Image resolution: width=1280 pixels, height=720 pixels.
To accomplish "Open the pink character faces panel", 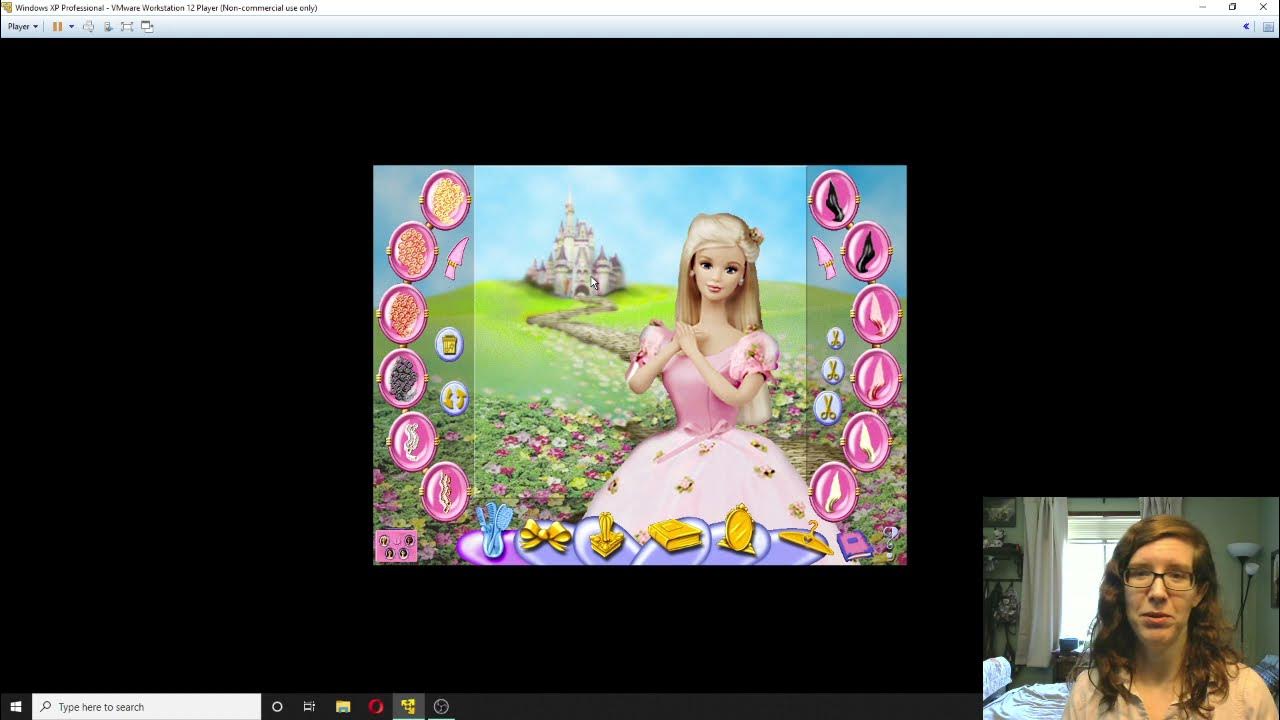I will 396,546.
